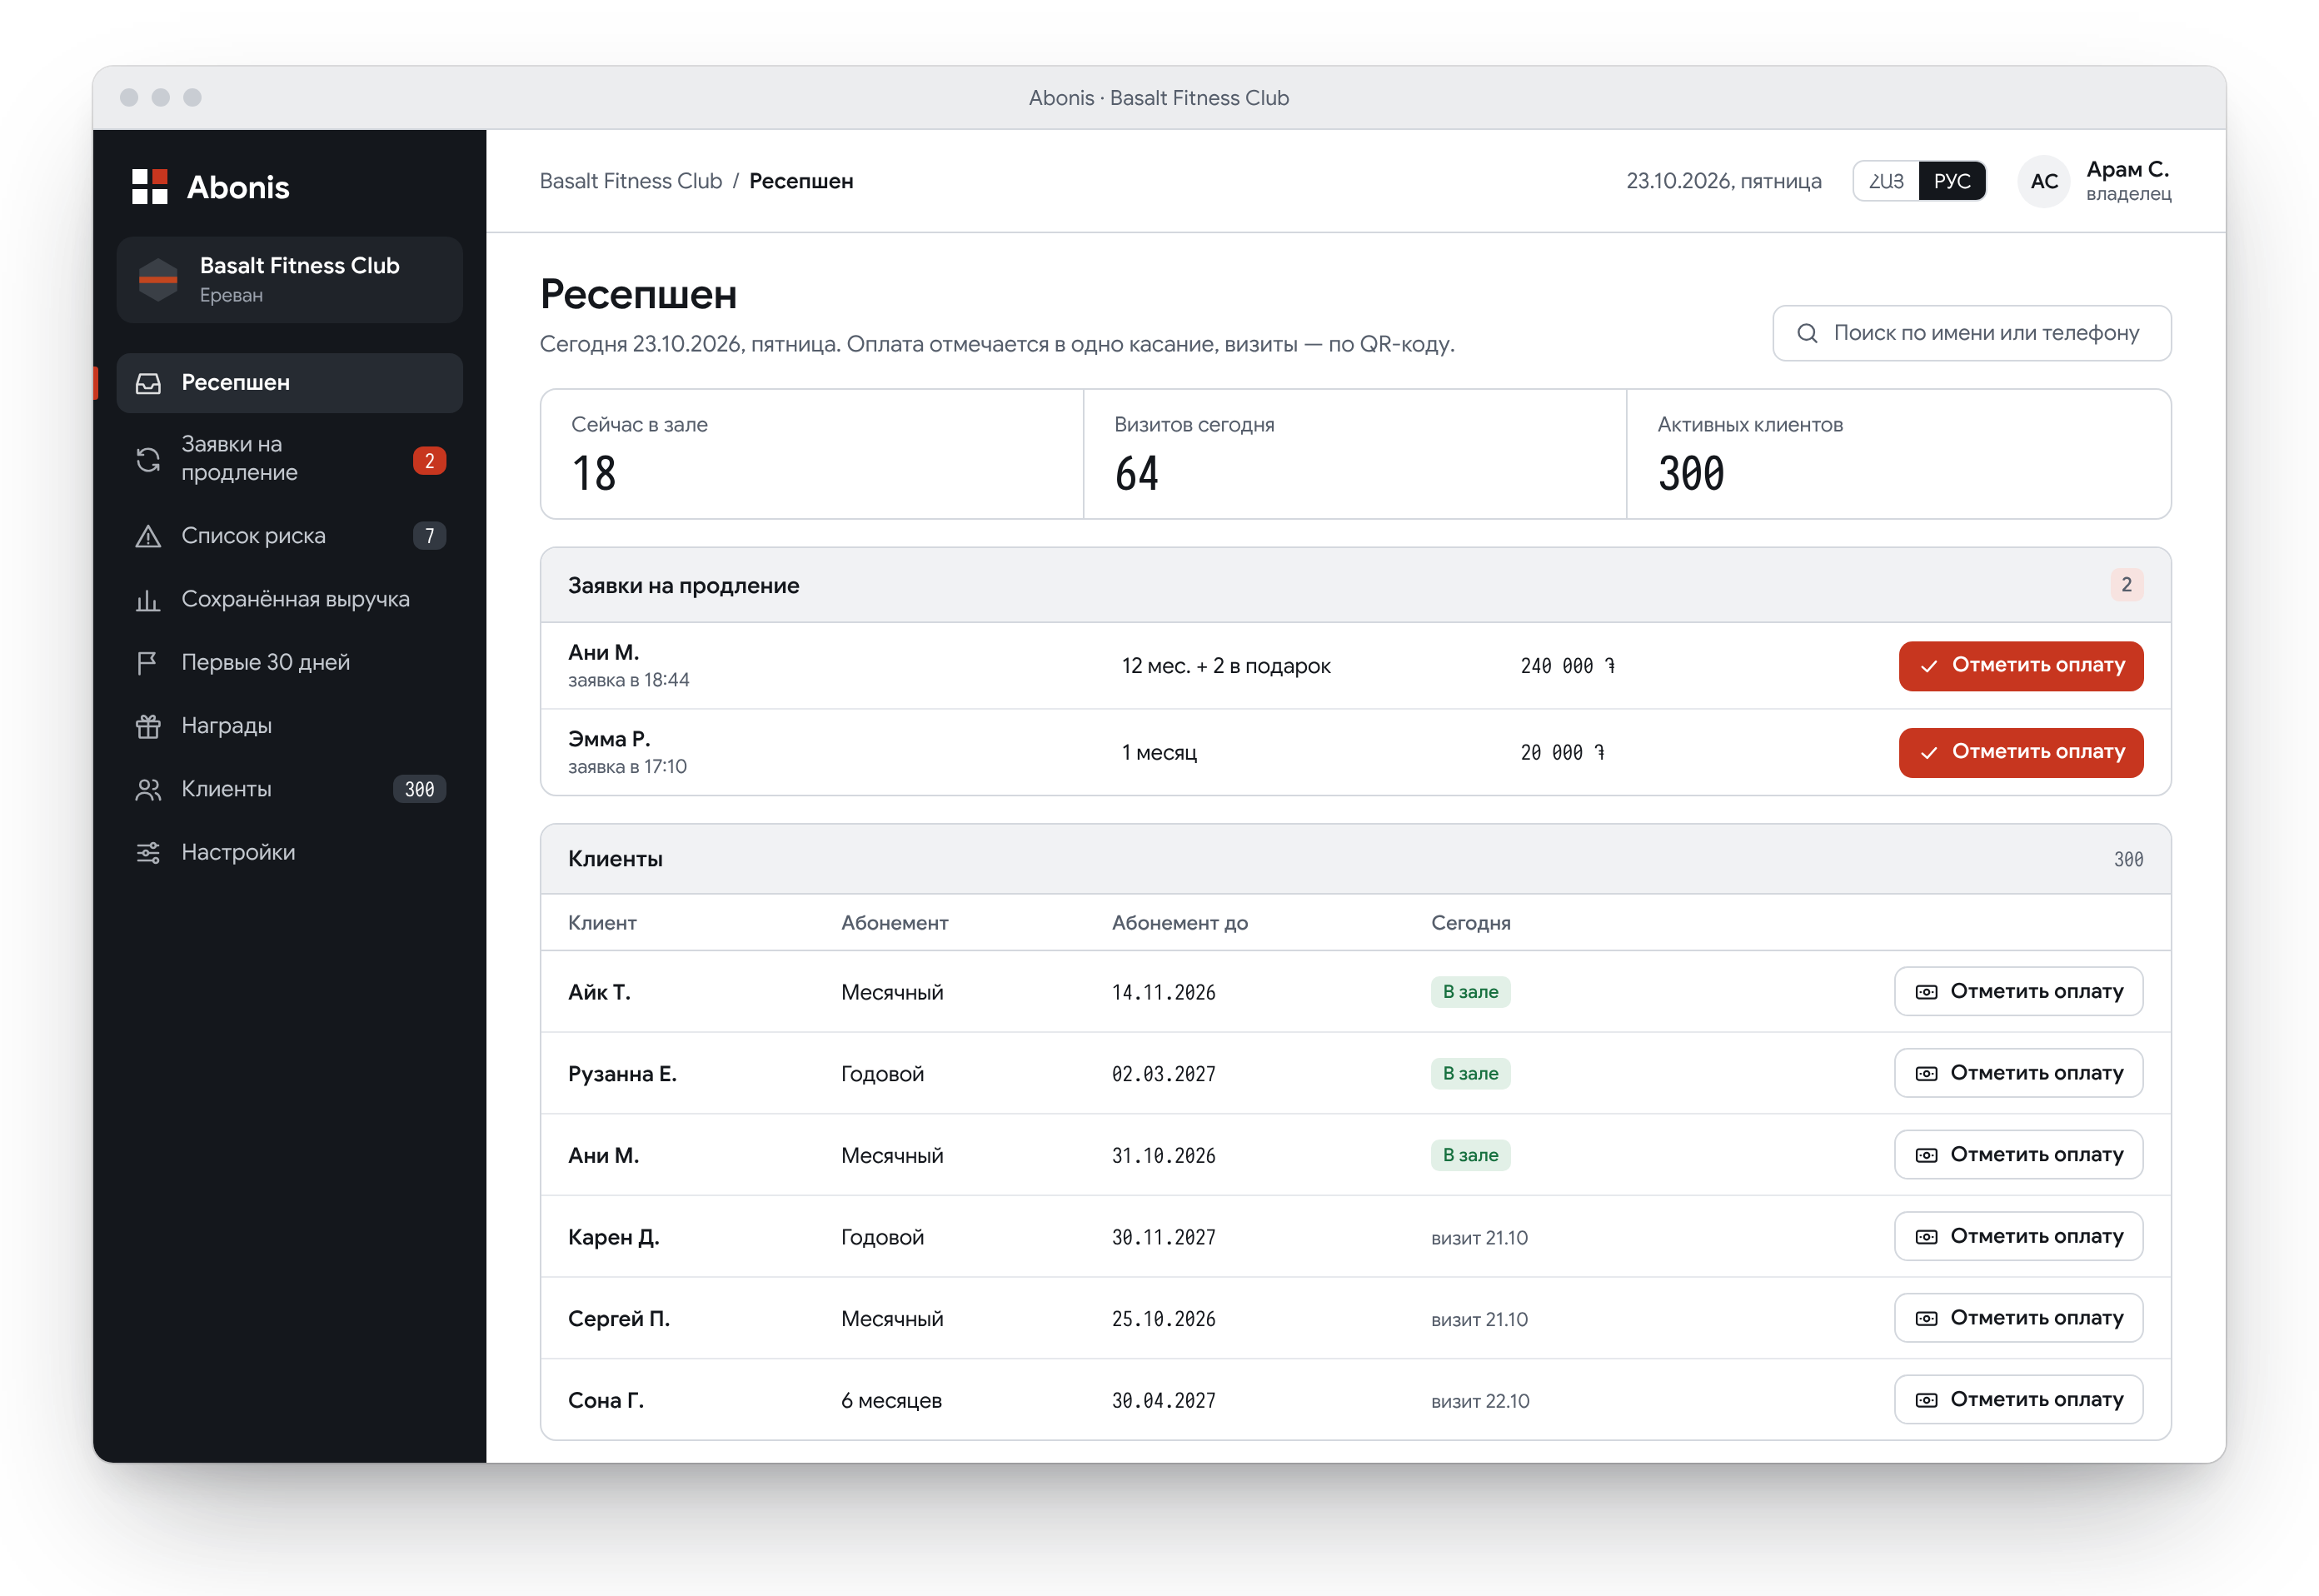This screenshot has height=1596, width=2319.
Task: Click the amount 240 000 ֏
Action: (x=1567, y=666)
